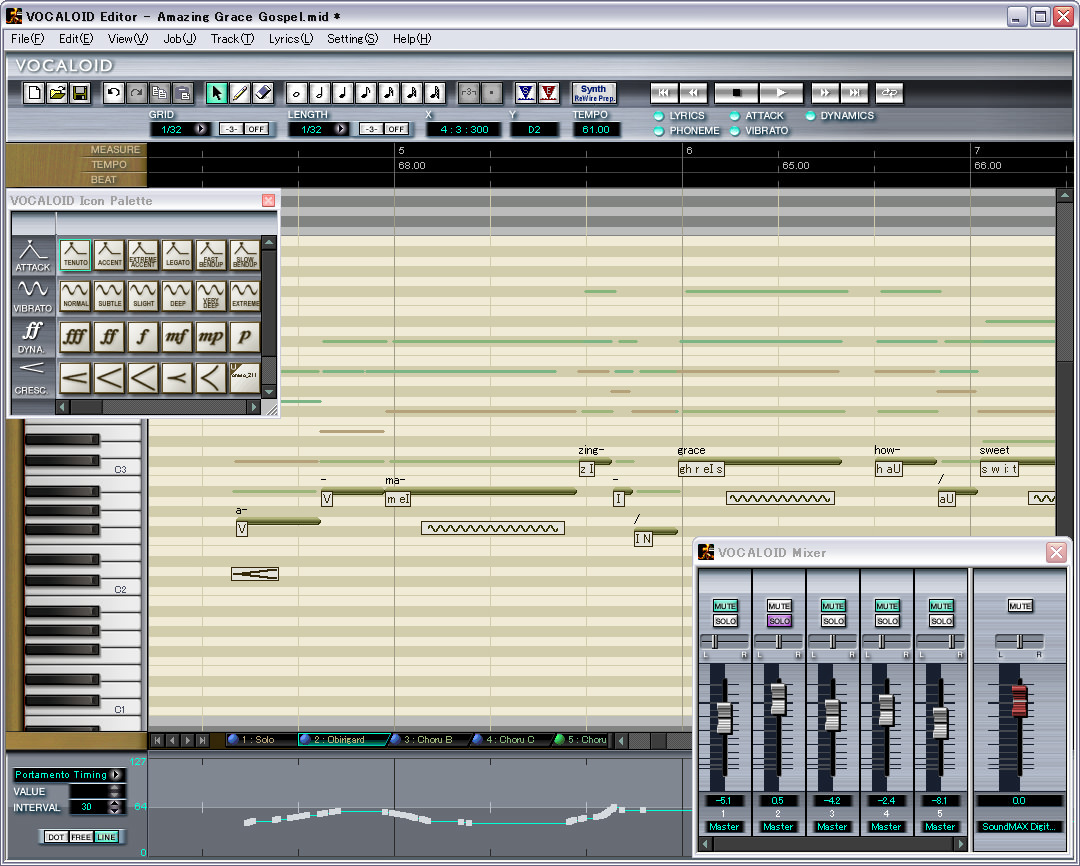Click the channel 1 volume fader
This screenshot has height=866, width=1080.
(x=725, y=718)
